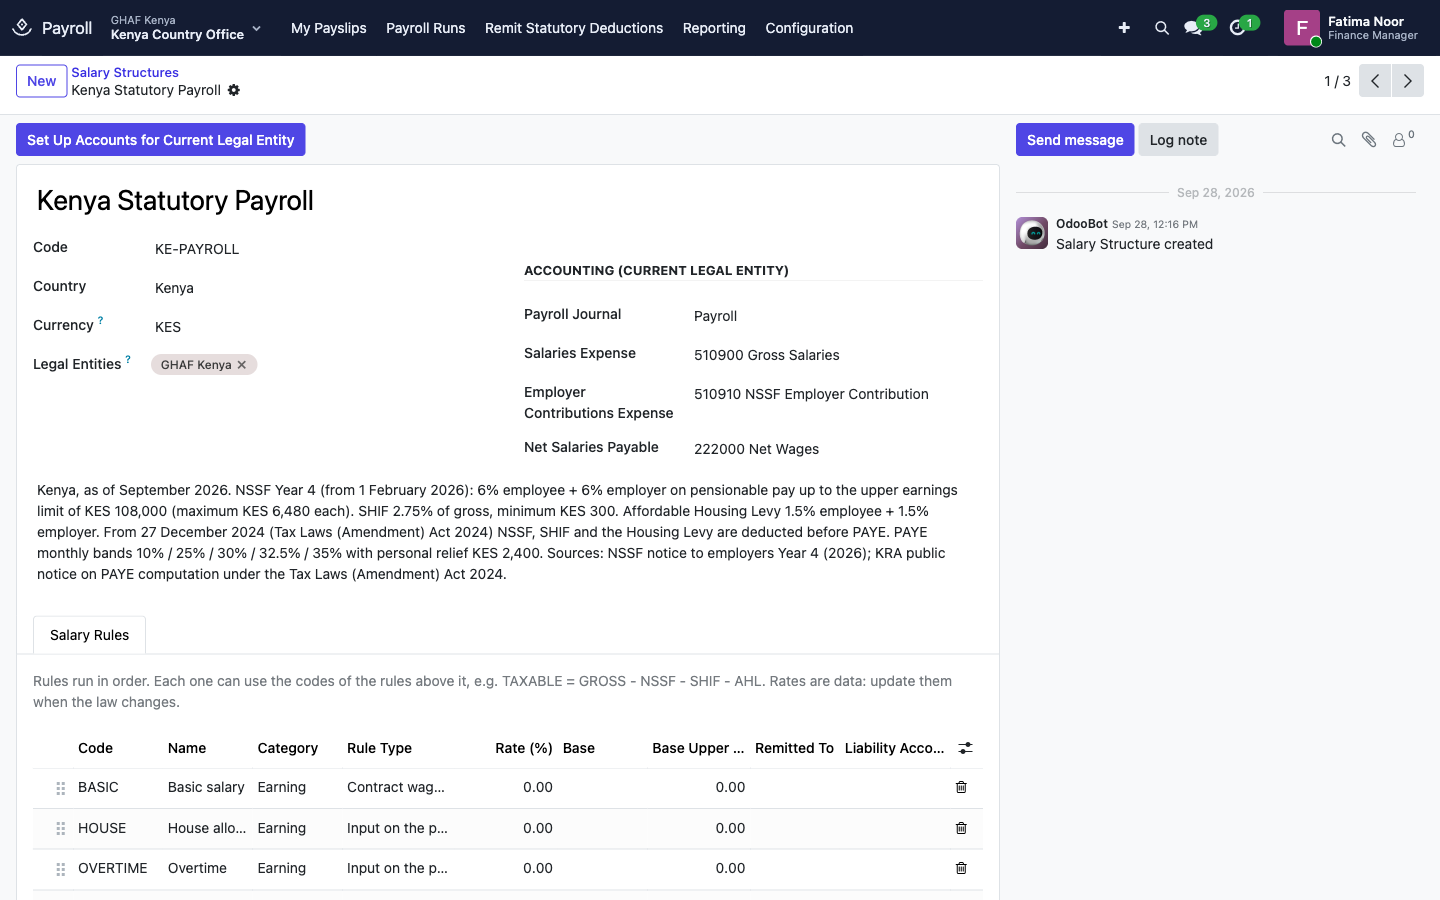Open Remit Statutory Deductions menu

[x=574, y=28]
